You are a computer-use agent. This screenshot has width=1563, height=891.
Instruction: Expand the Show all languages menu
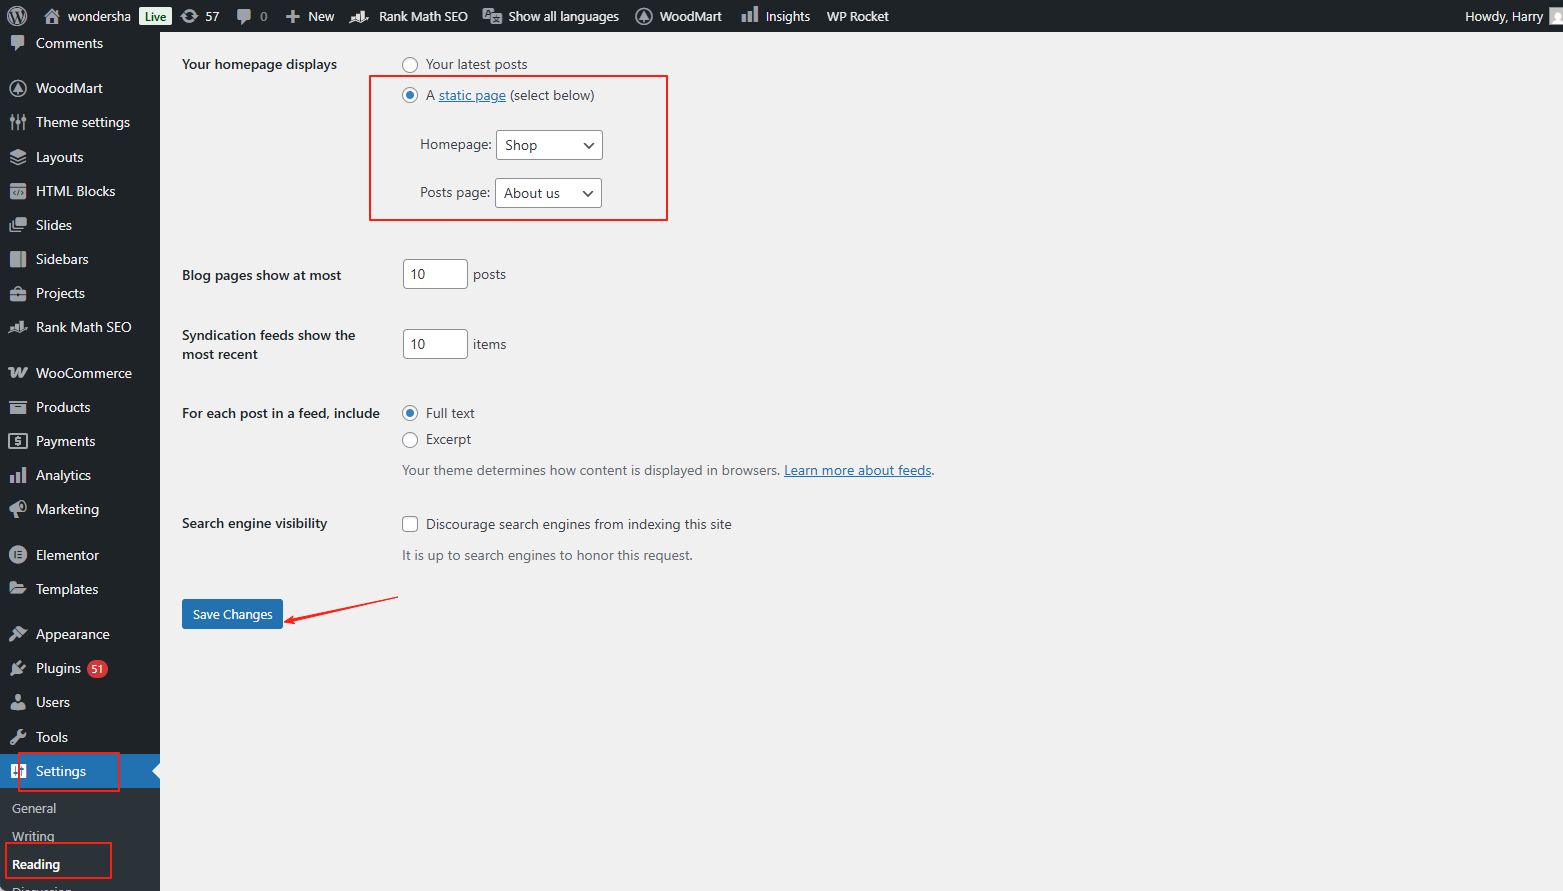pyautogui.click(x=550, y=15)
